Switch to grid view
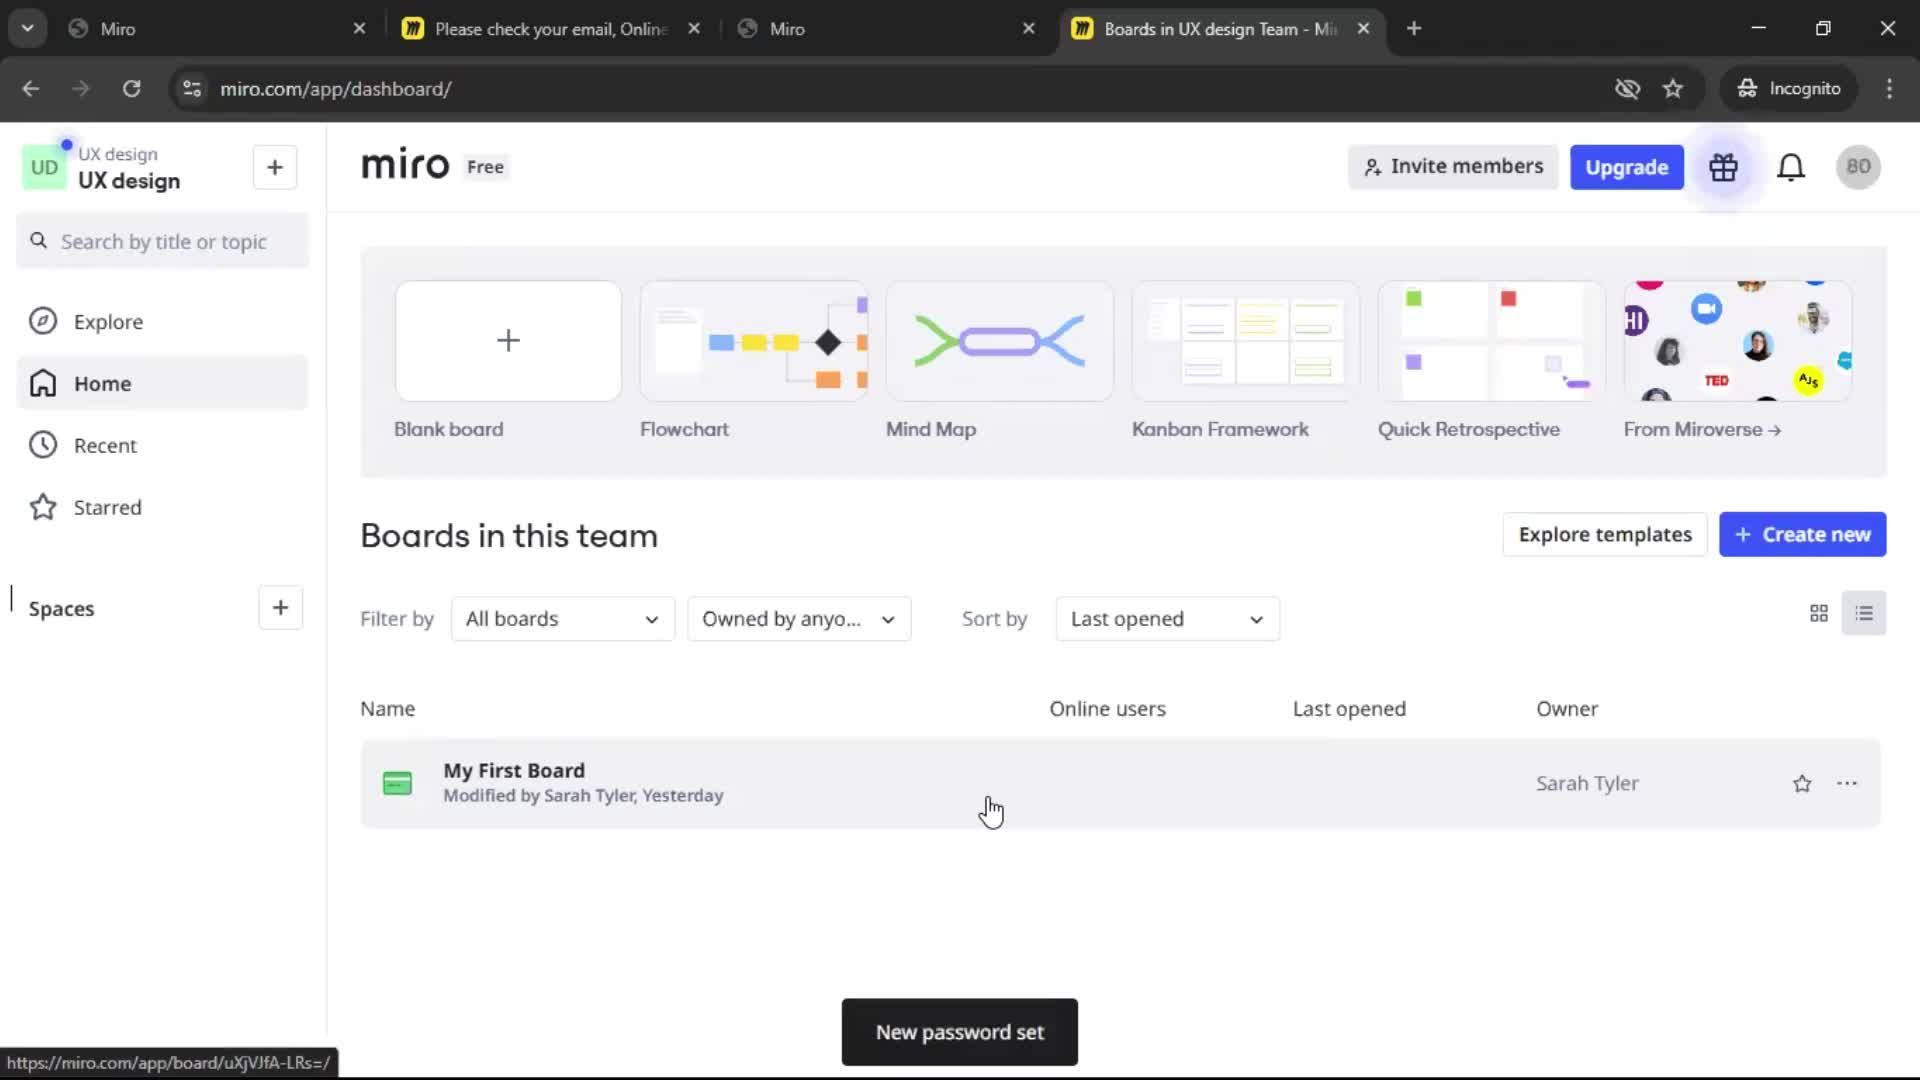This screenshot has height=1080, width=1920. point(1819,613)
